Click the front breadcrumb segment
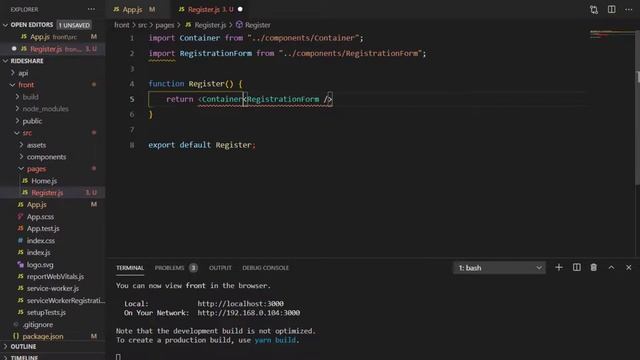The image size is (640, 360). point(122,25)
